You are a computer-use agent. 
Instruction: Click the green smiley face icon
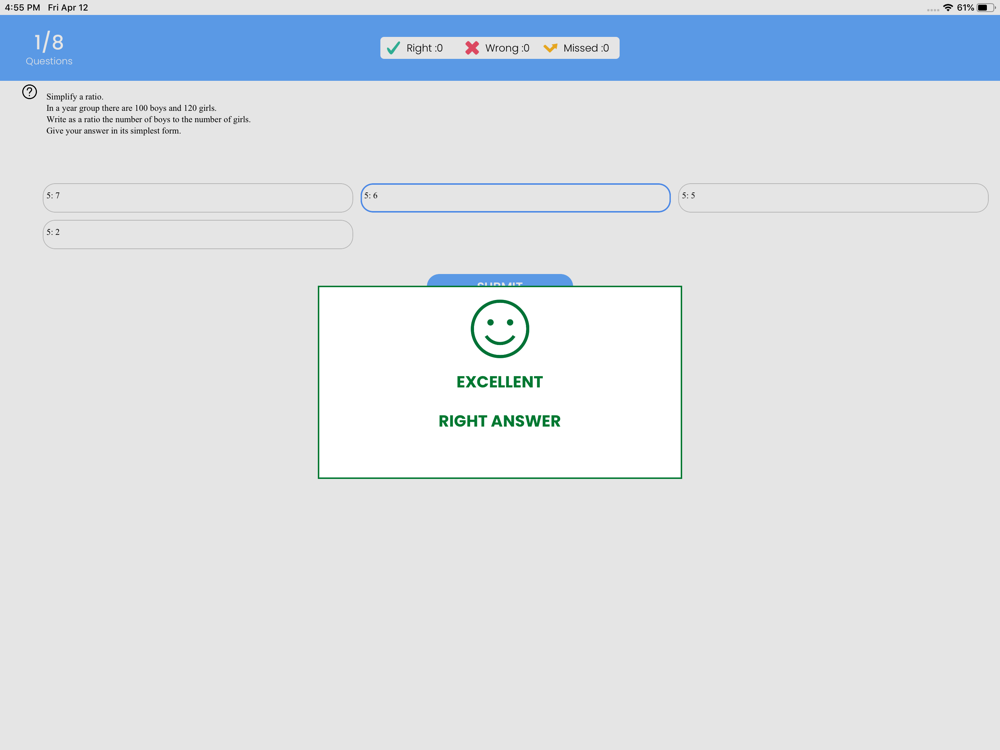tap(499, 329)
